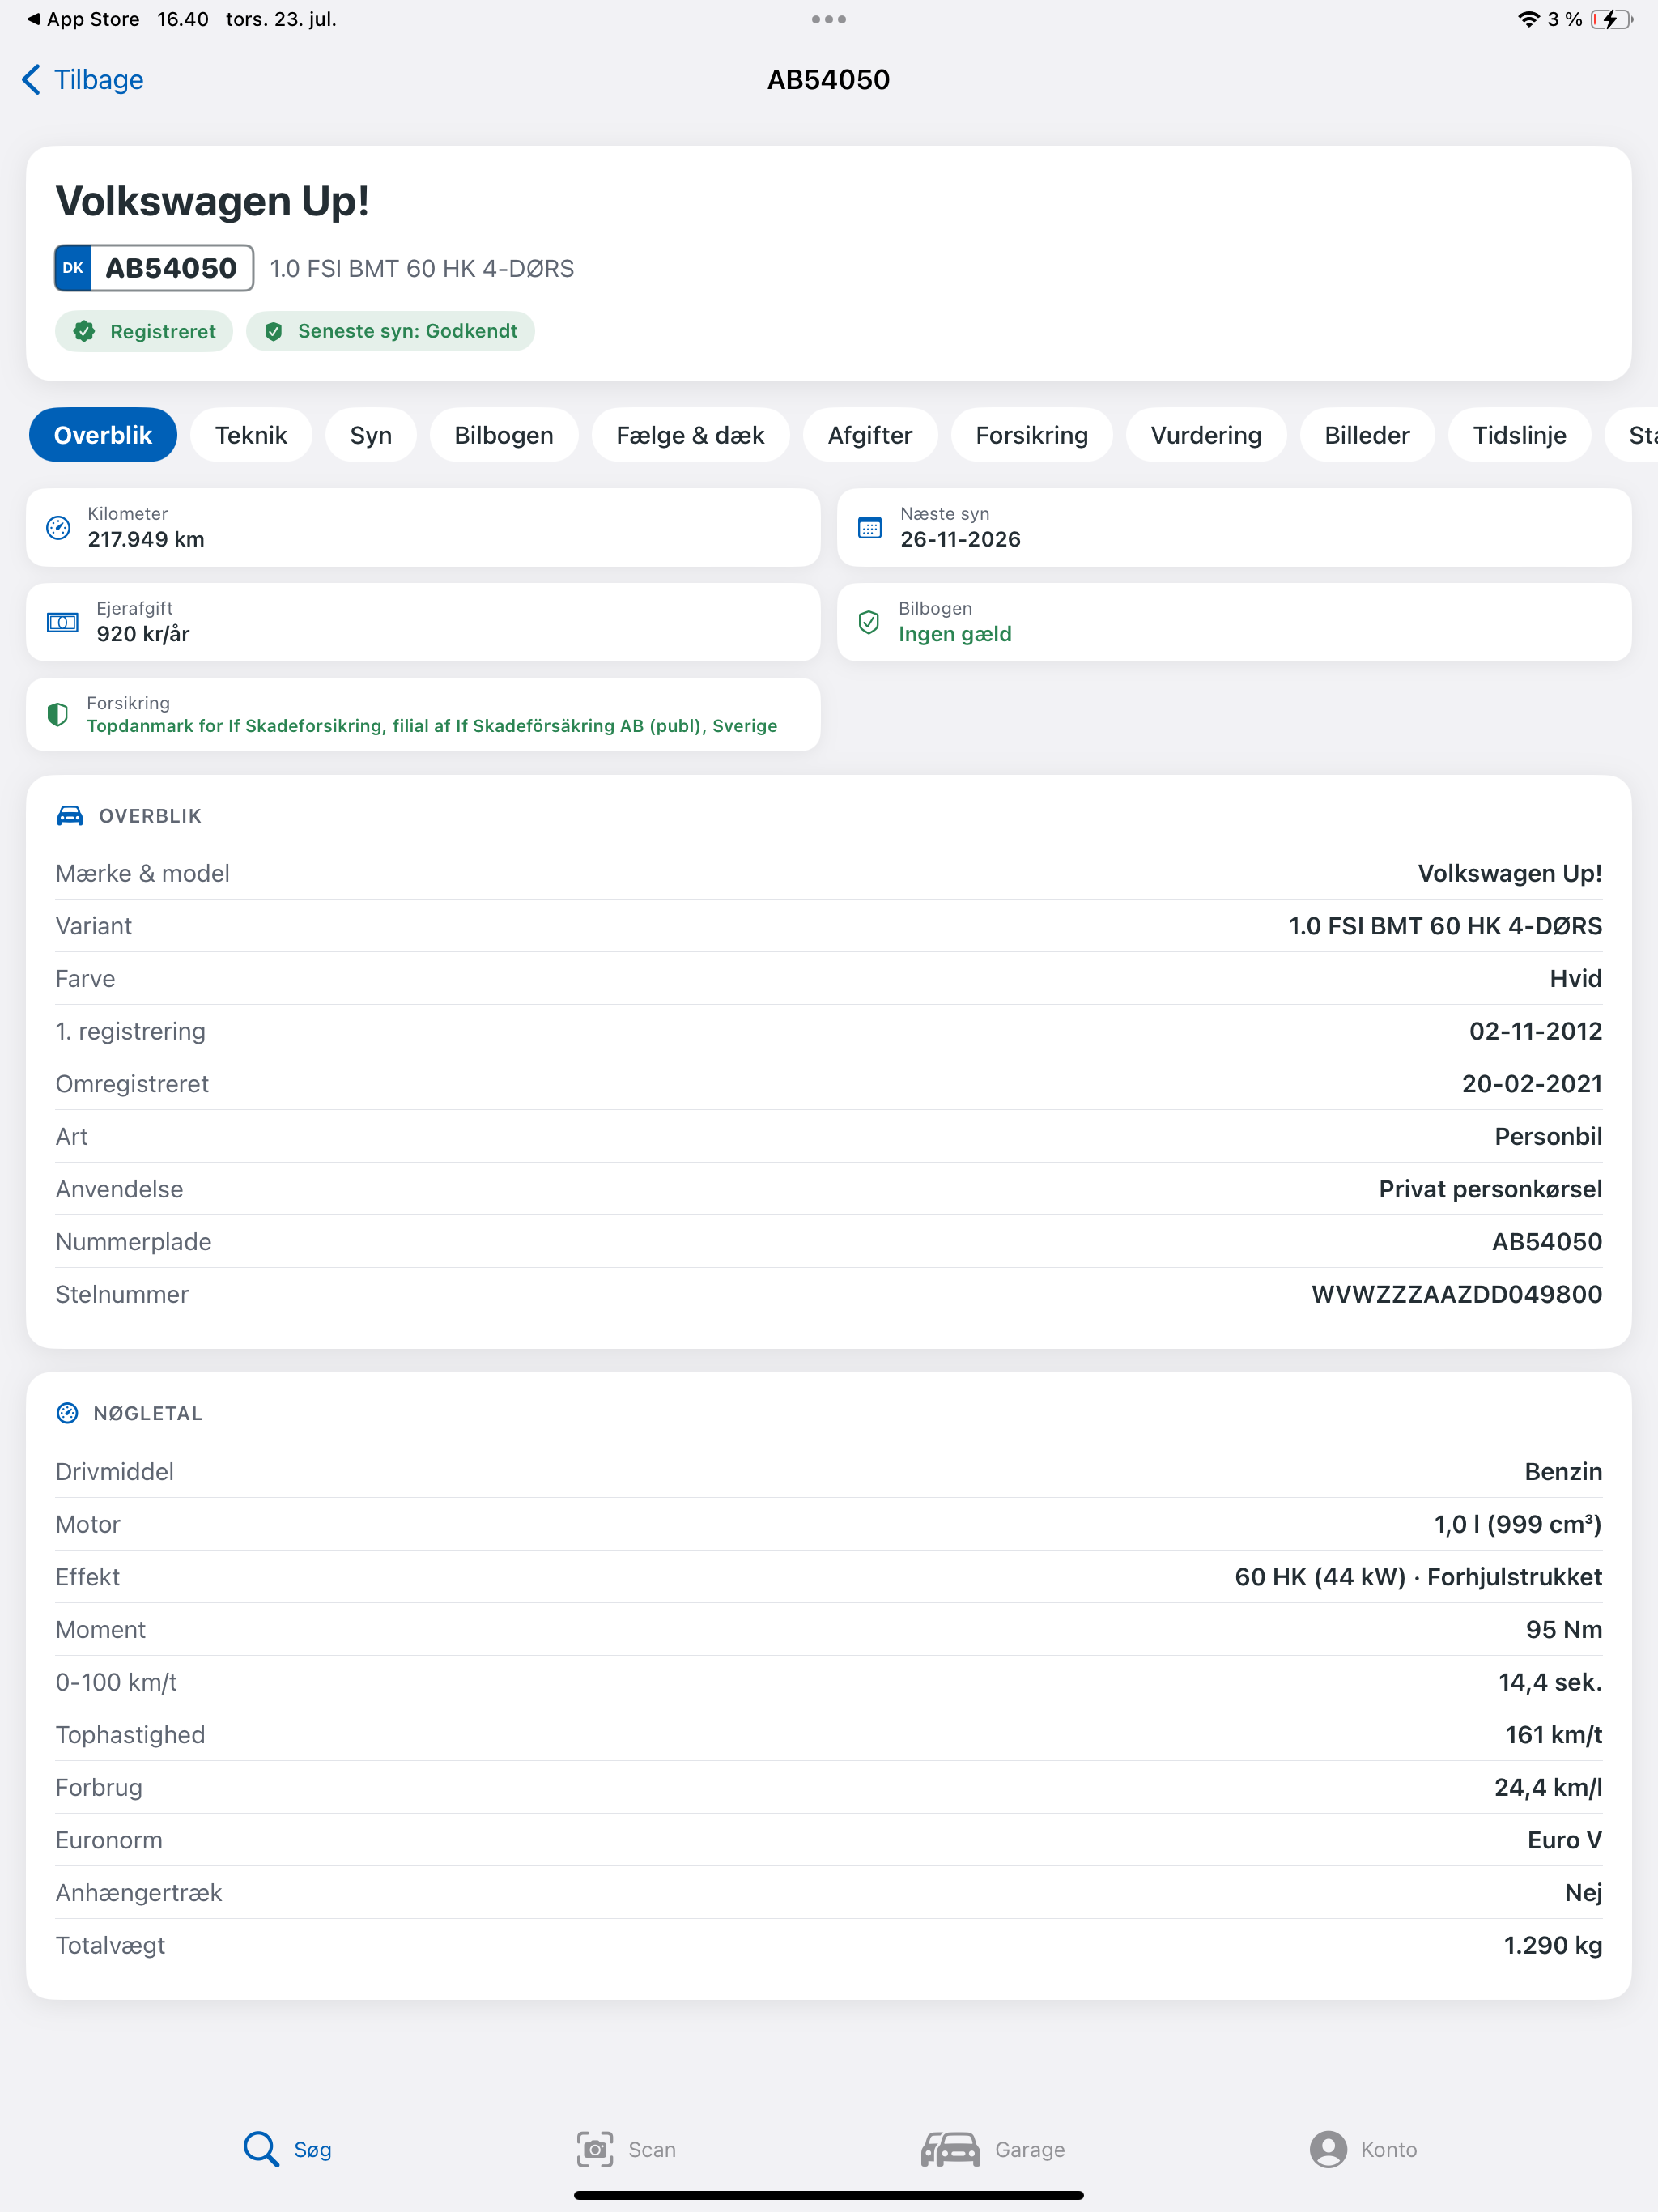Tap the home indicator bar
Viewport: 1658px width, 2212px height.
pyautogui.click(x=829, y=2195)
